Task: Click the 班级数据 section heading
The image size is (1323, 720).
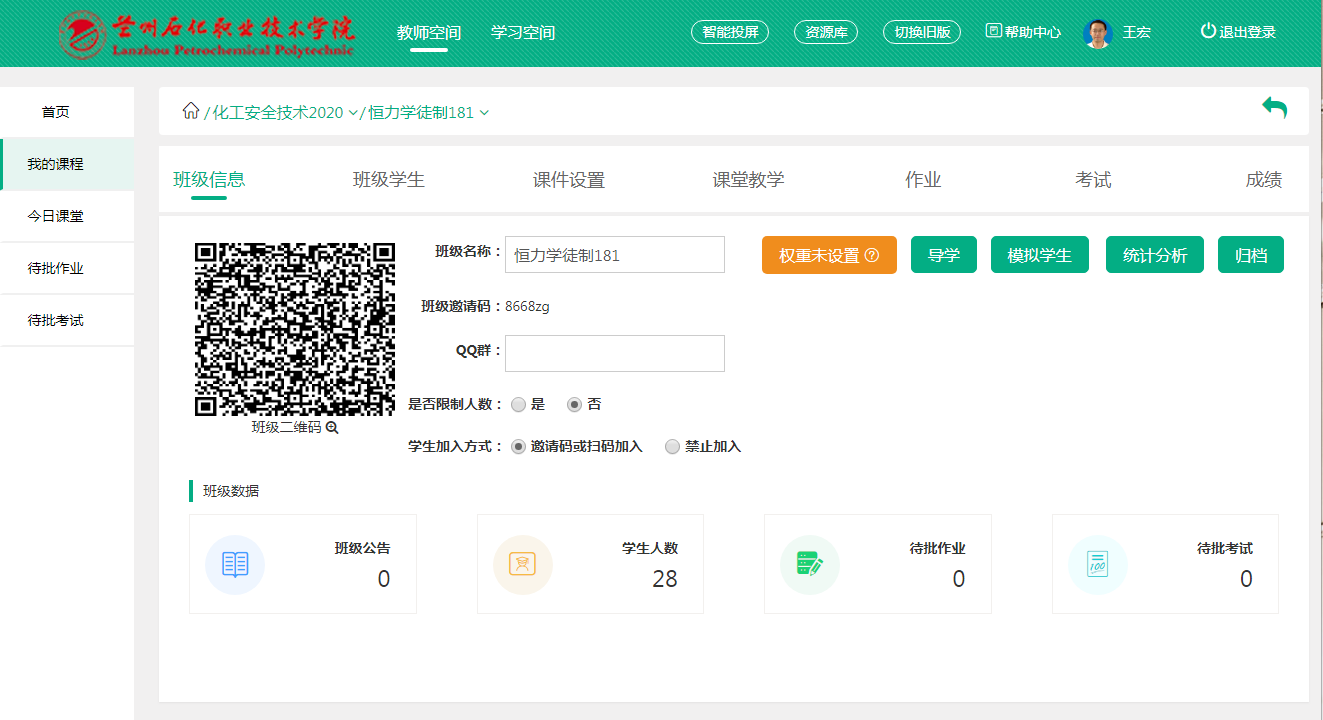Action: click(231, 491)
